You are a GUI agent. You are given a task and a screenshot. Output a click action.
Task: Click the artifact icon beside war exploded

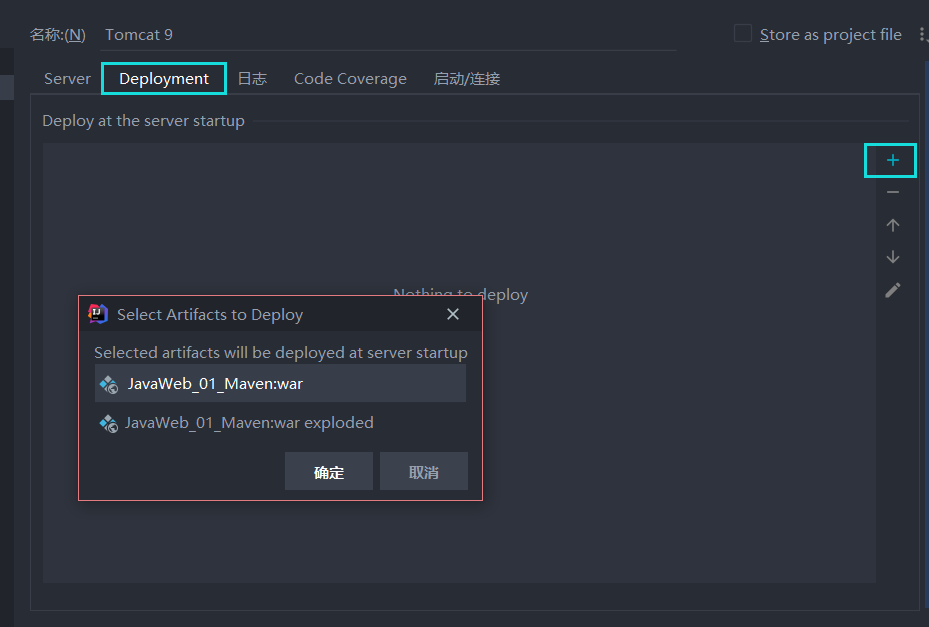click(109, 423)
